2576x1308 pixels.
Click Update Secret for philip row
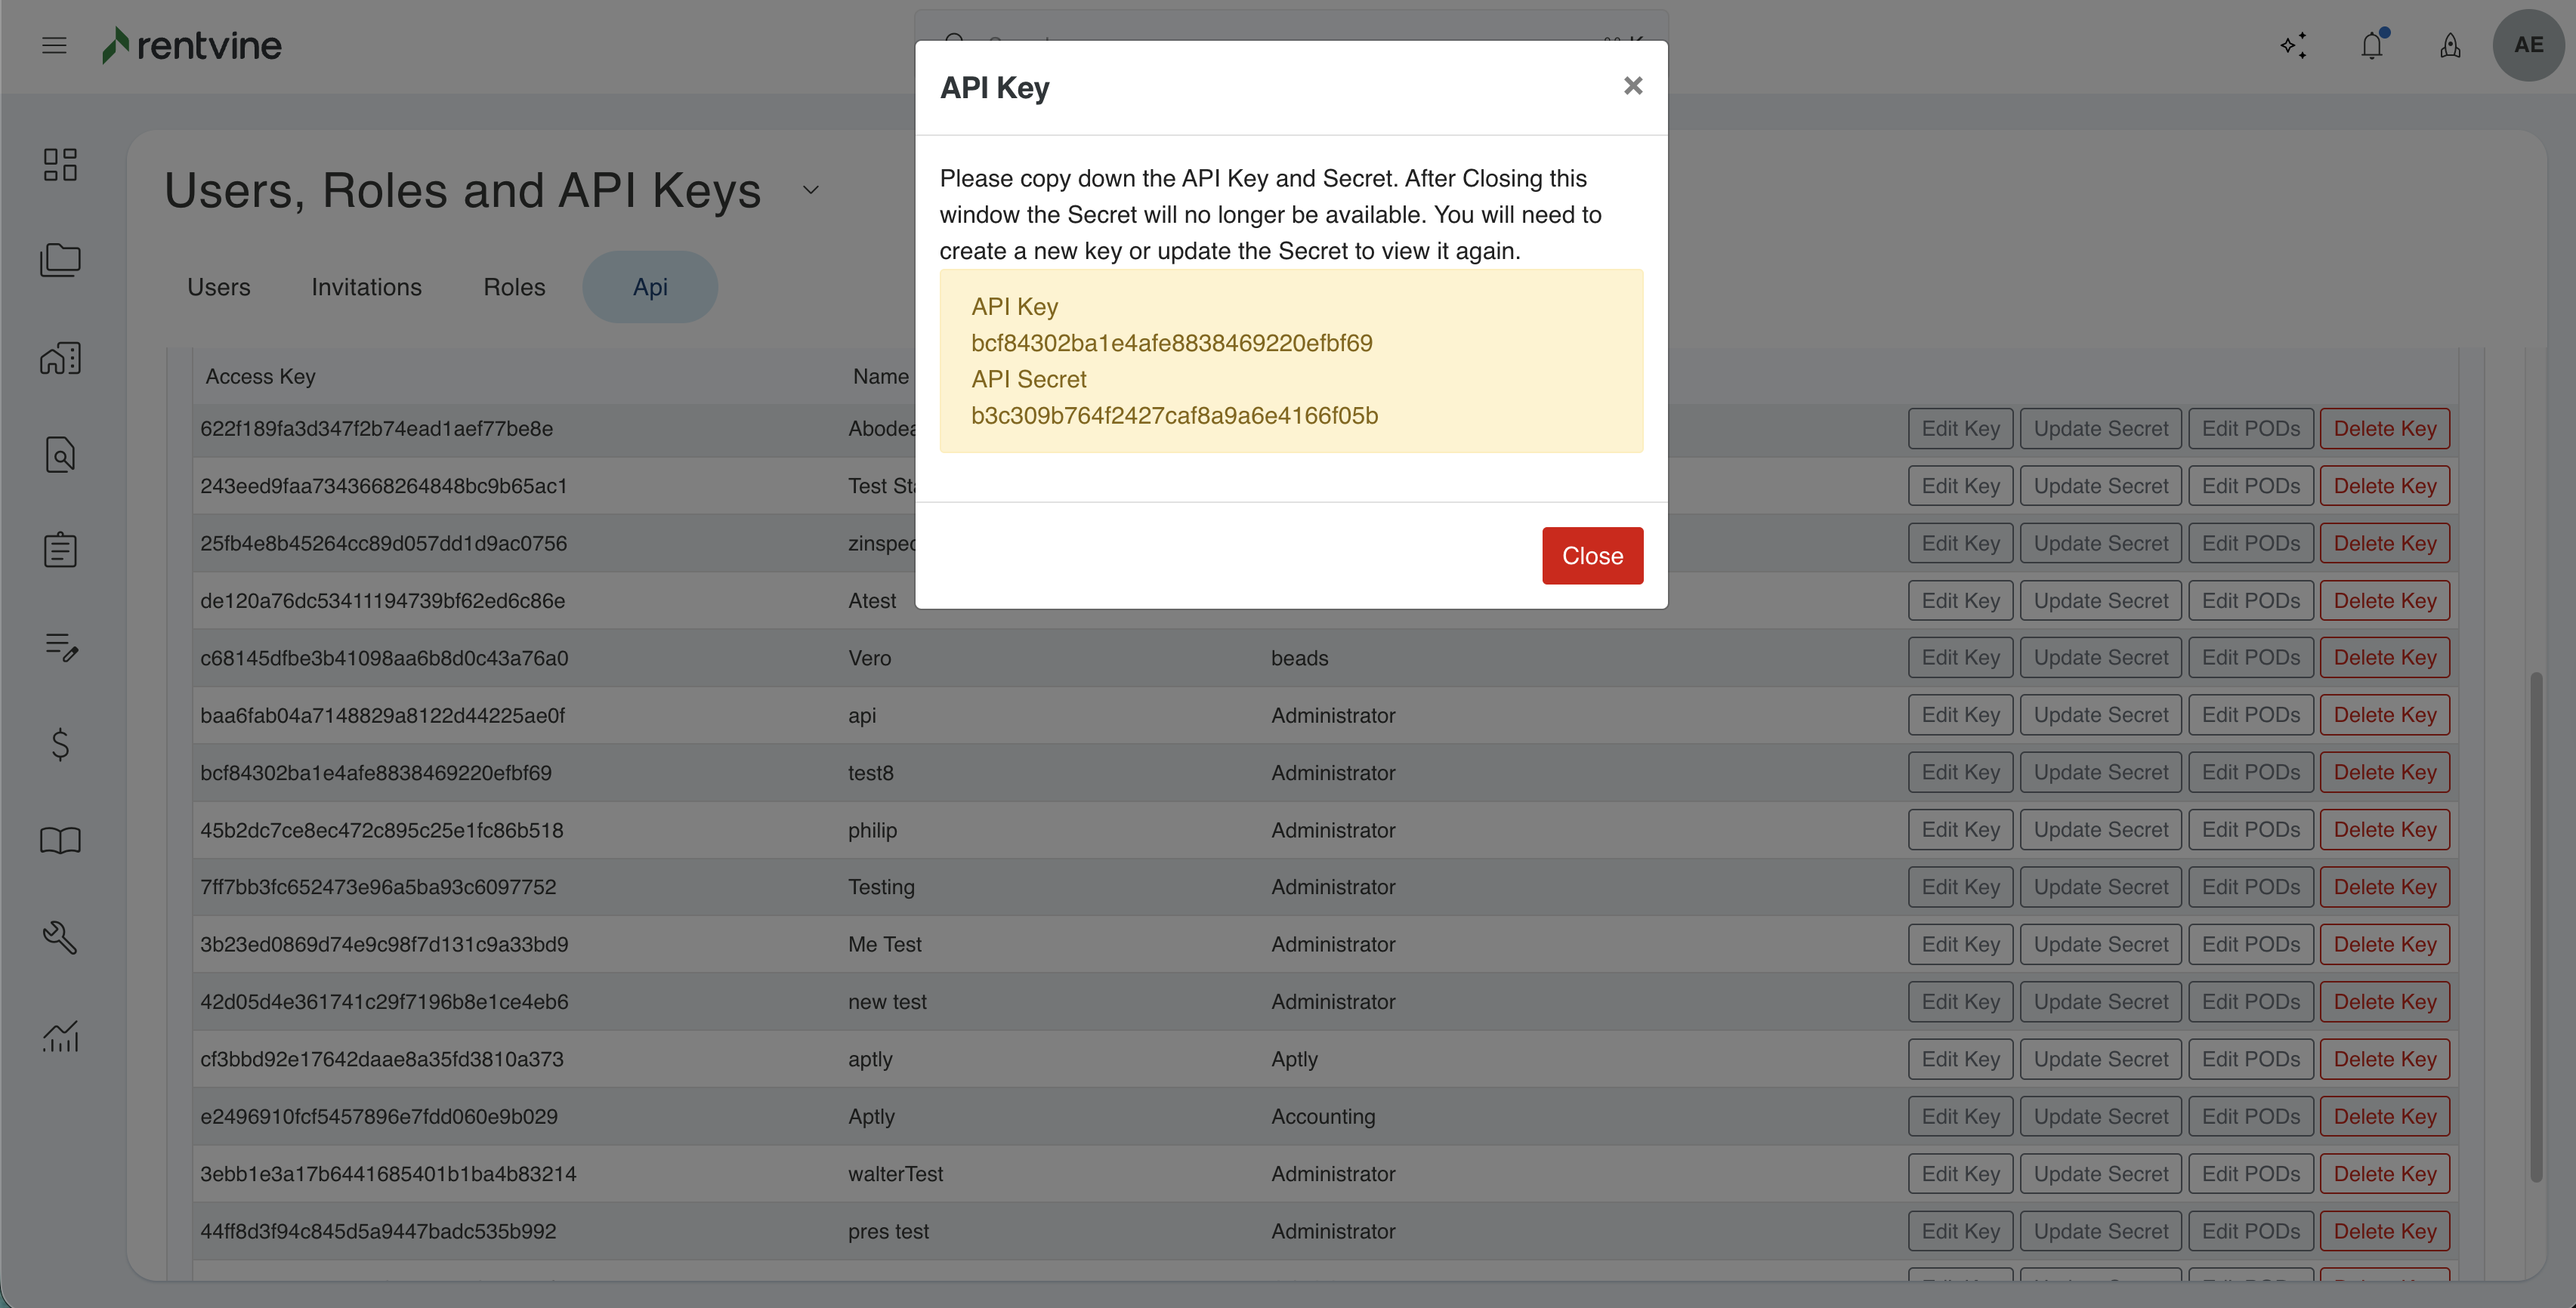coord(2100,830)
